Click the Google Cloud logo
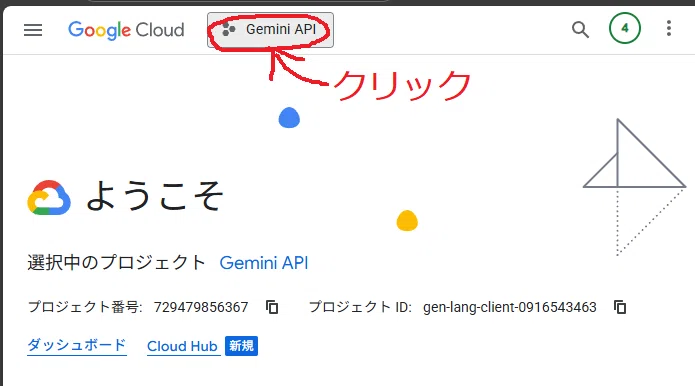This screenshot has width=695, height=386. (x=126, y=30)
